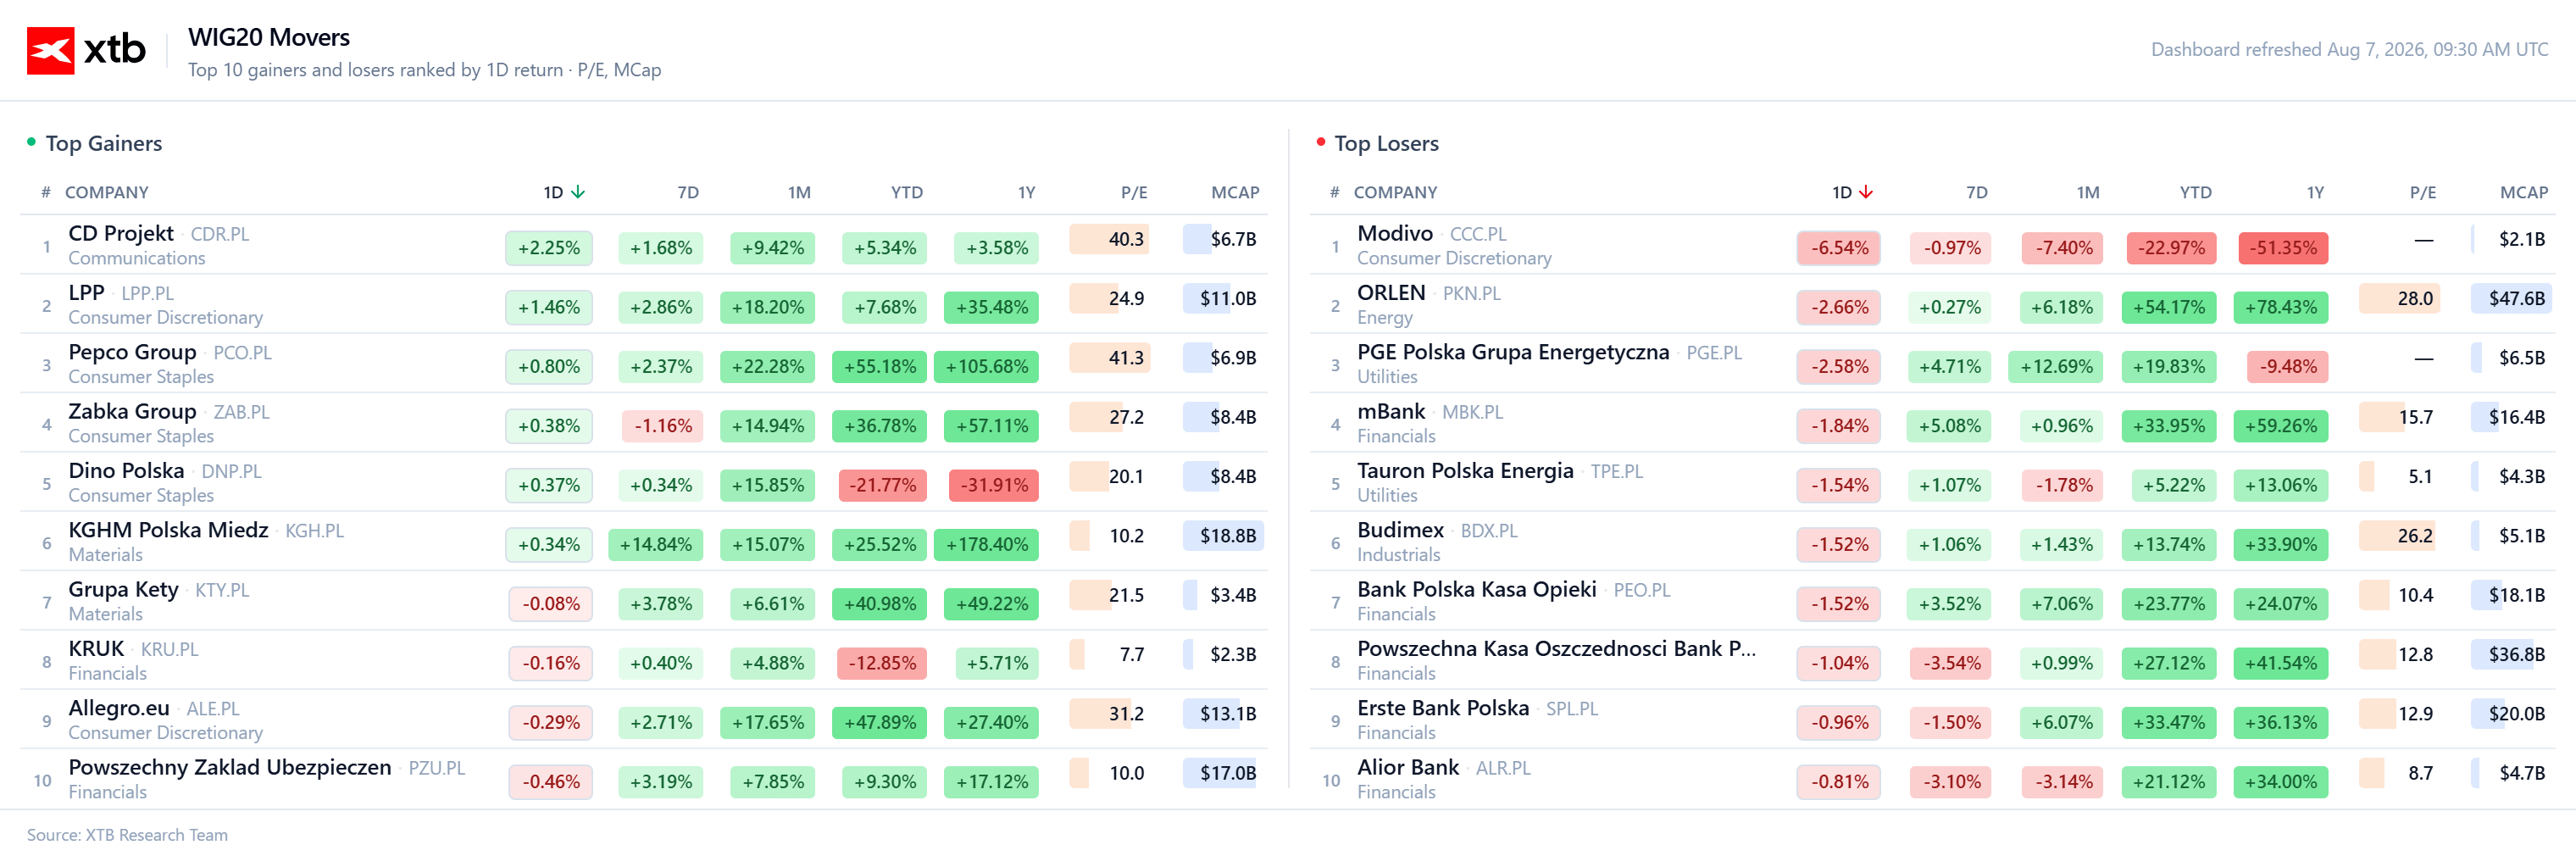Viewport: 2576px width, 856px height.
Task: Open the CD Projekt company link
Action: click(x=121, y=233)
